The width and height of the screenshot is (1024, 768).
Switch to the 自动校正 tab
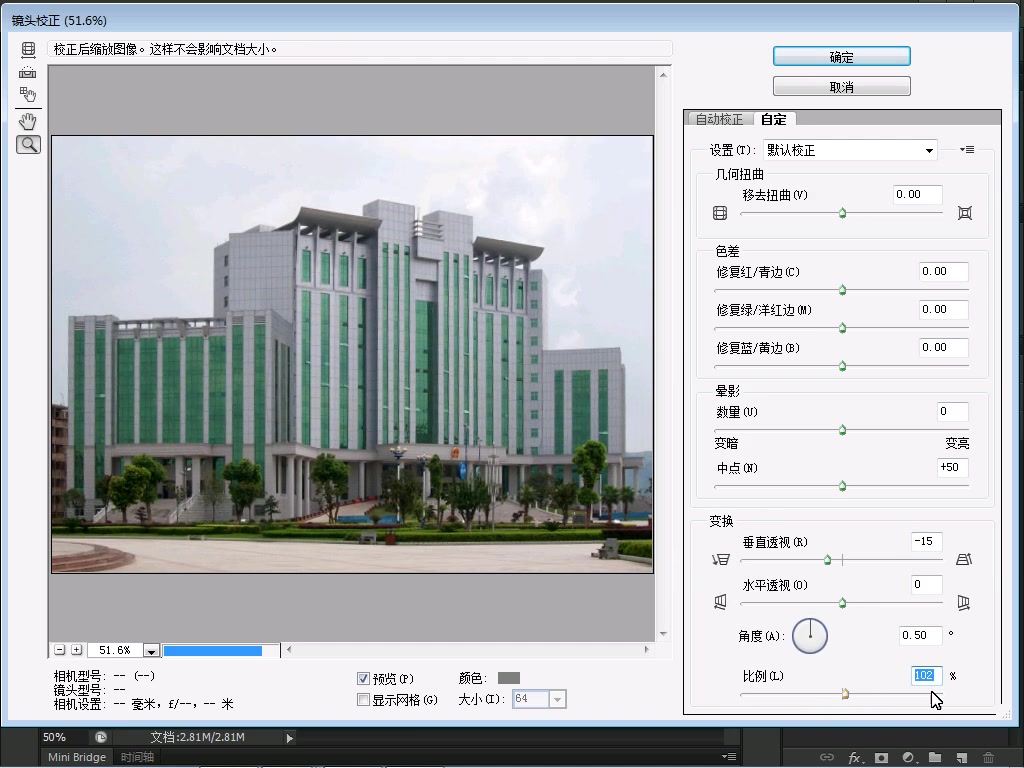(x=719, y=118)
